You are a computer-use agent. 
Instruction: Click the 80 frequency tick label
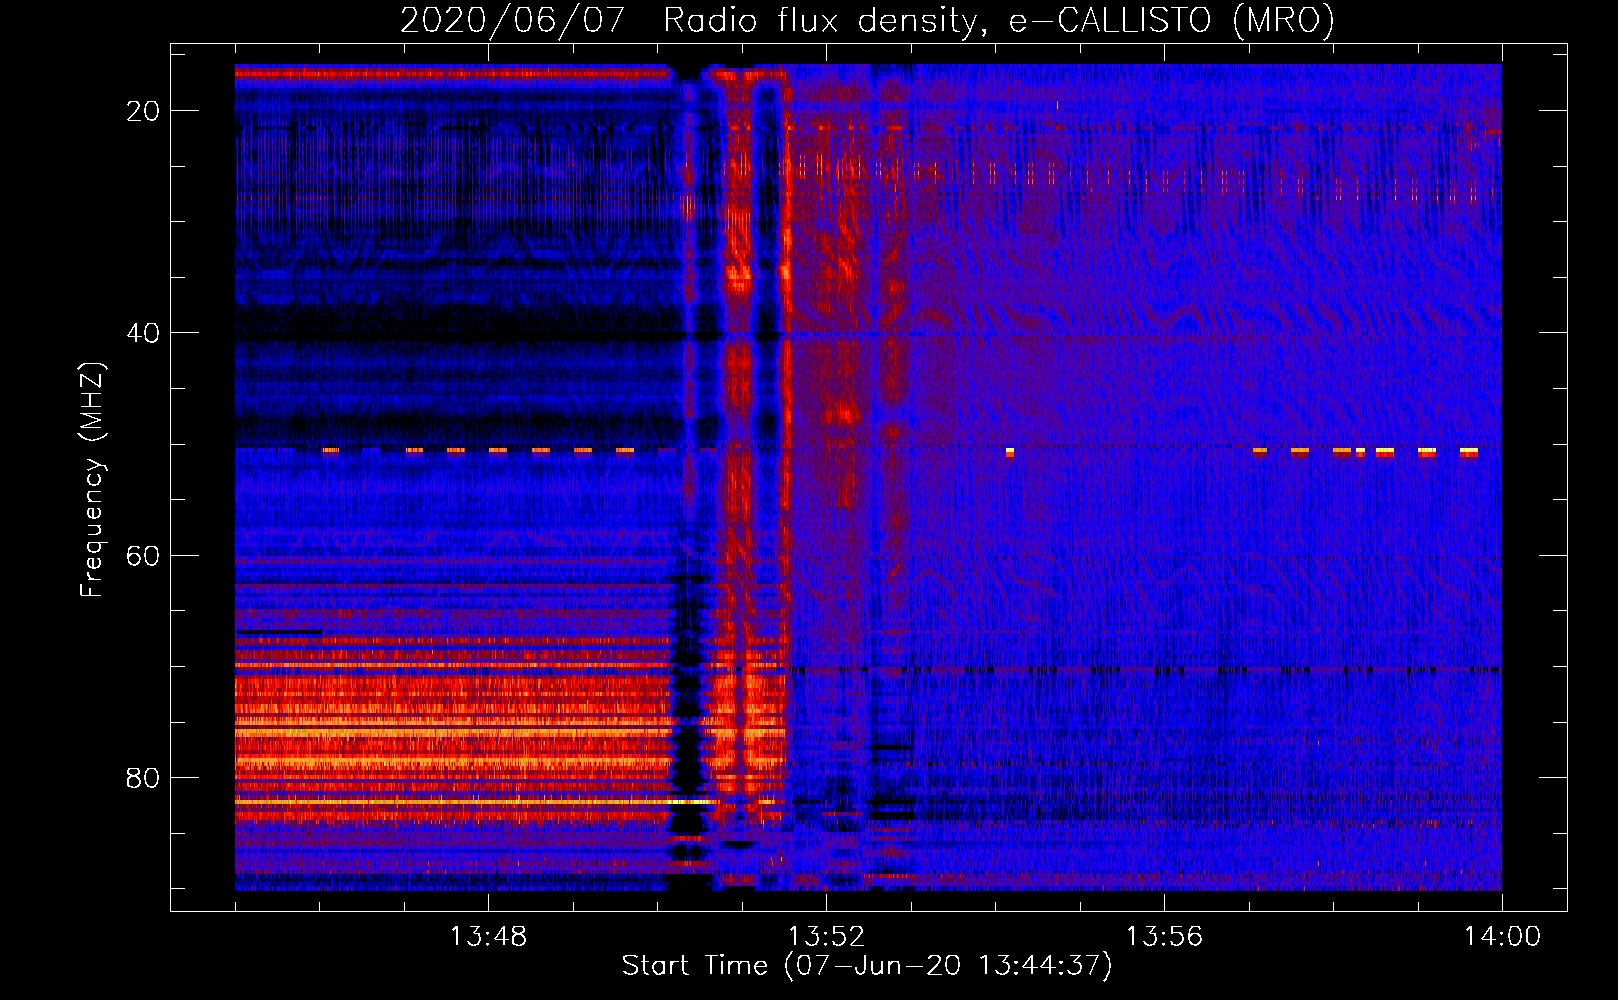(x=143, y=778)
